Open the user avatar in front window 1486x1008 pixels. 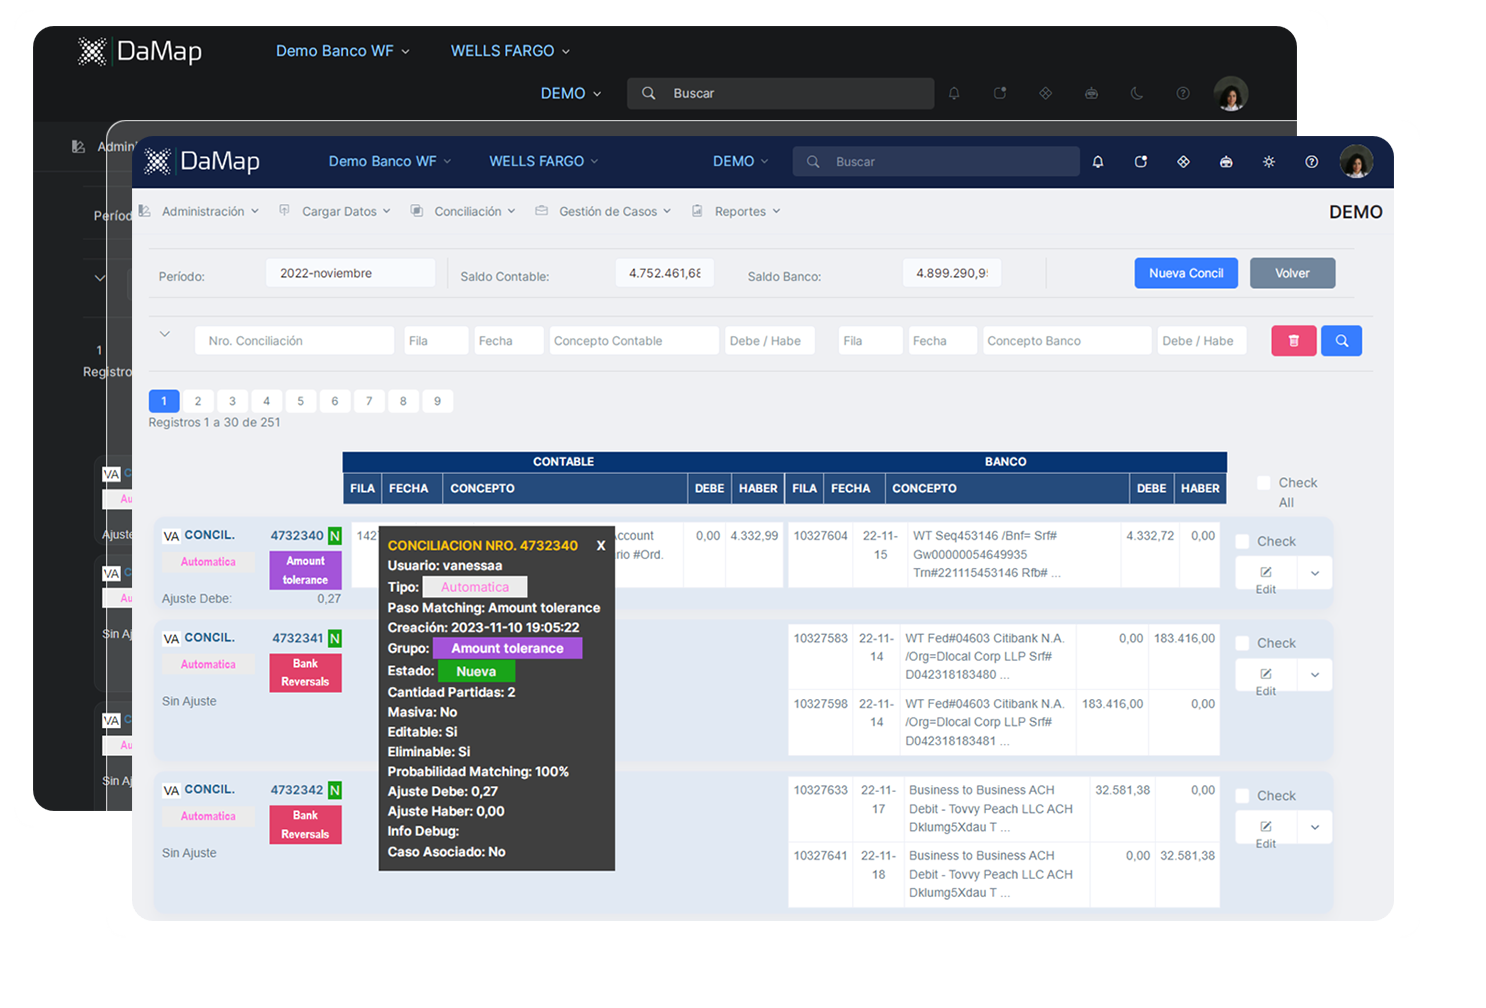tap(1356, 161)
